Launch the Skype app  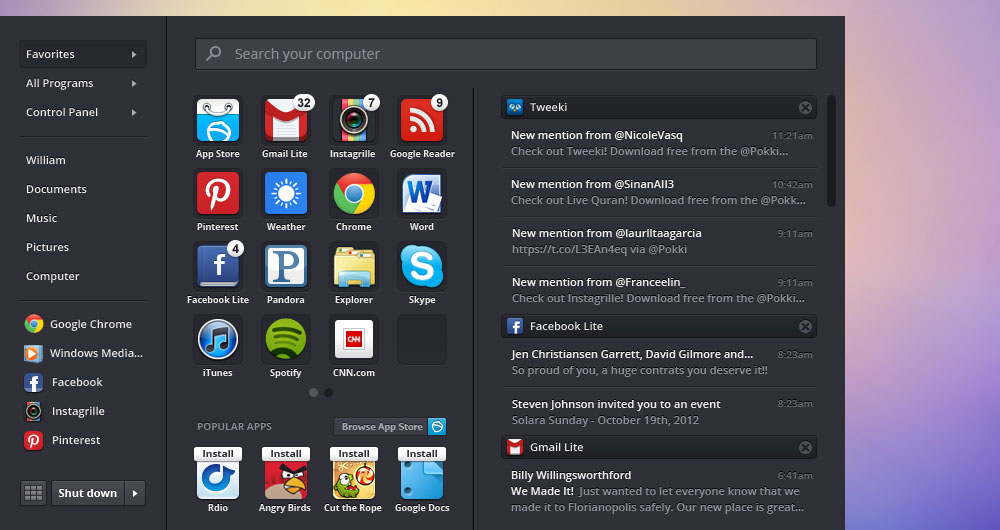[421, 267]
